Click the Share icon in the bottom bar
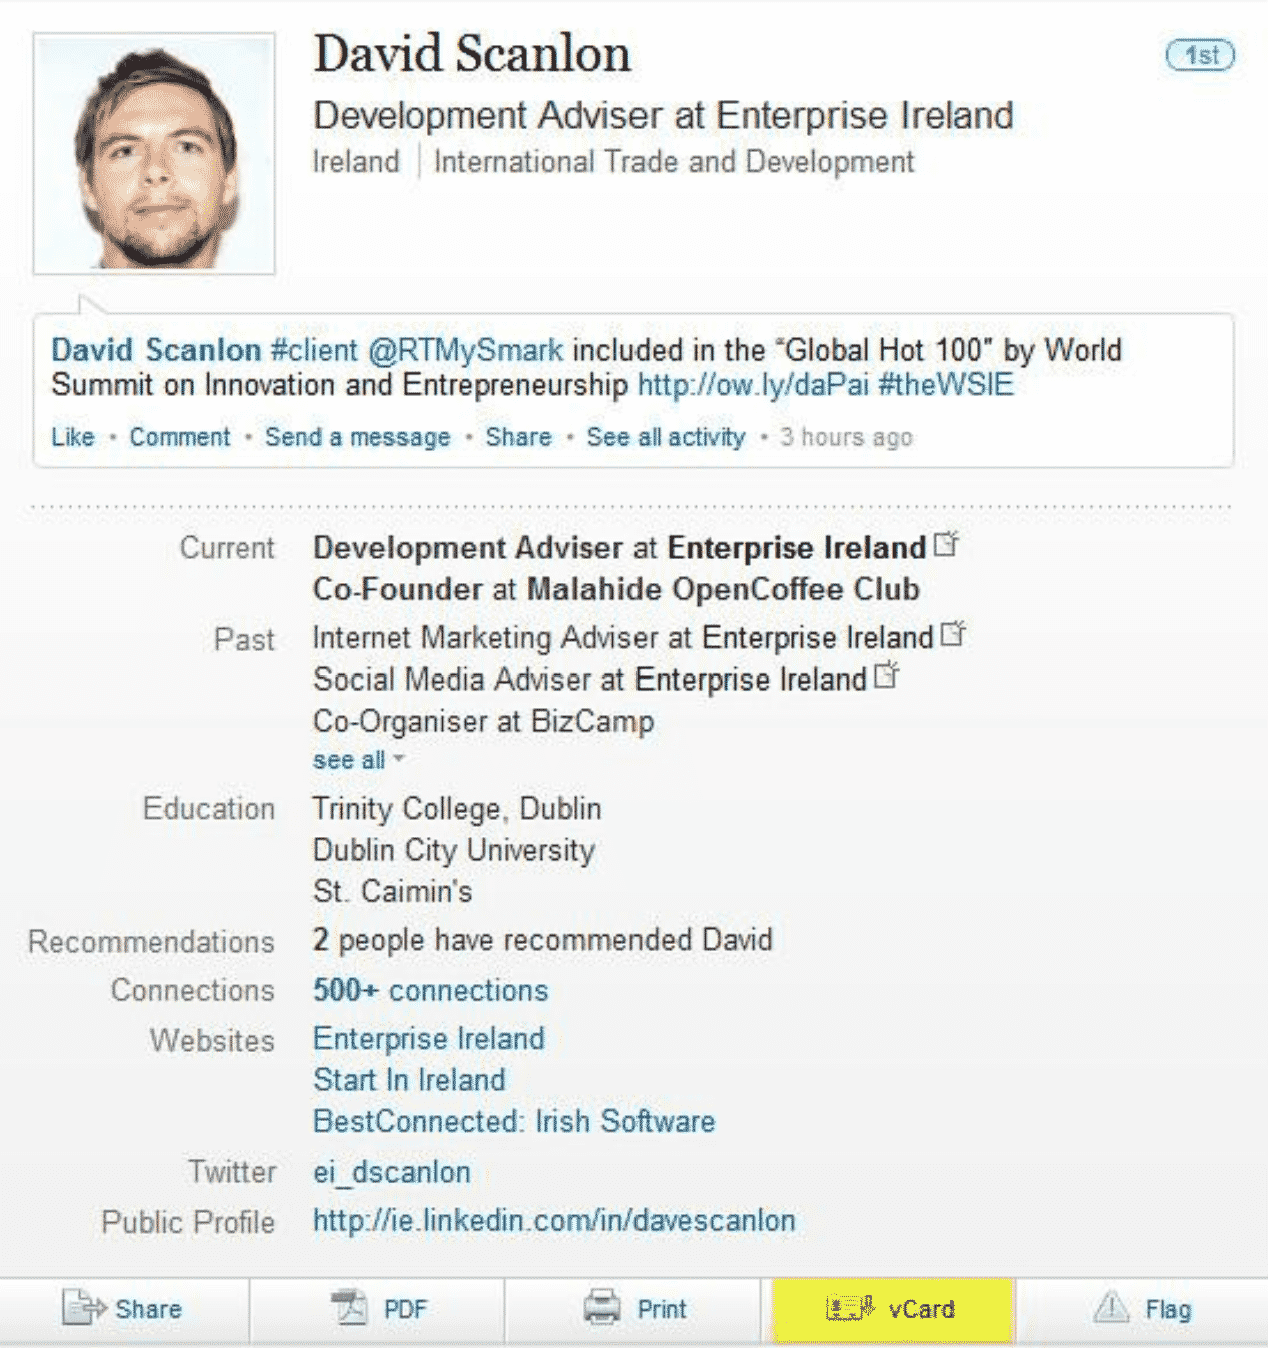 point(83,1308)
